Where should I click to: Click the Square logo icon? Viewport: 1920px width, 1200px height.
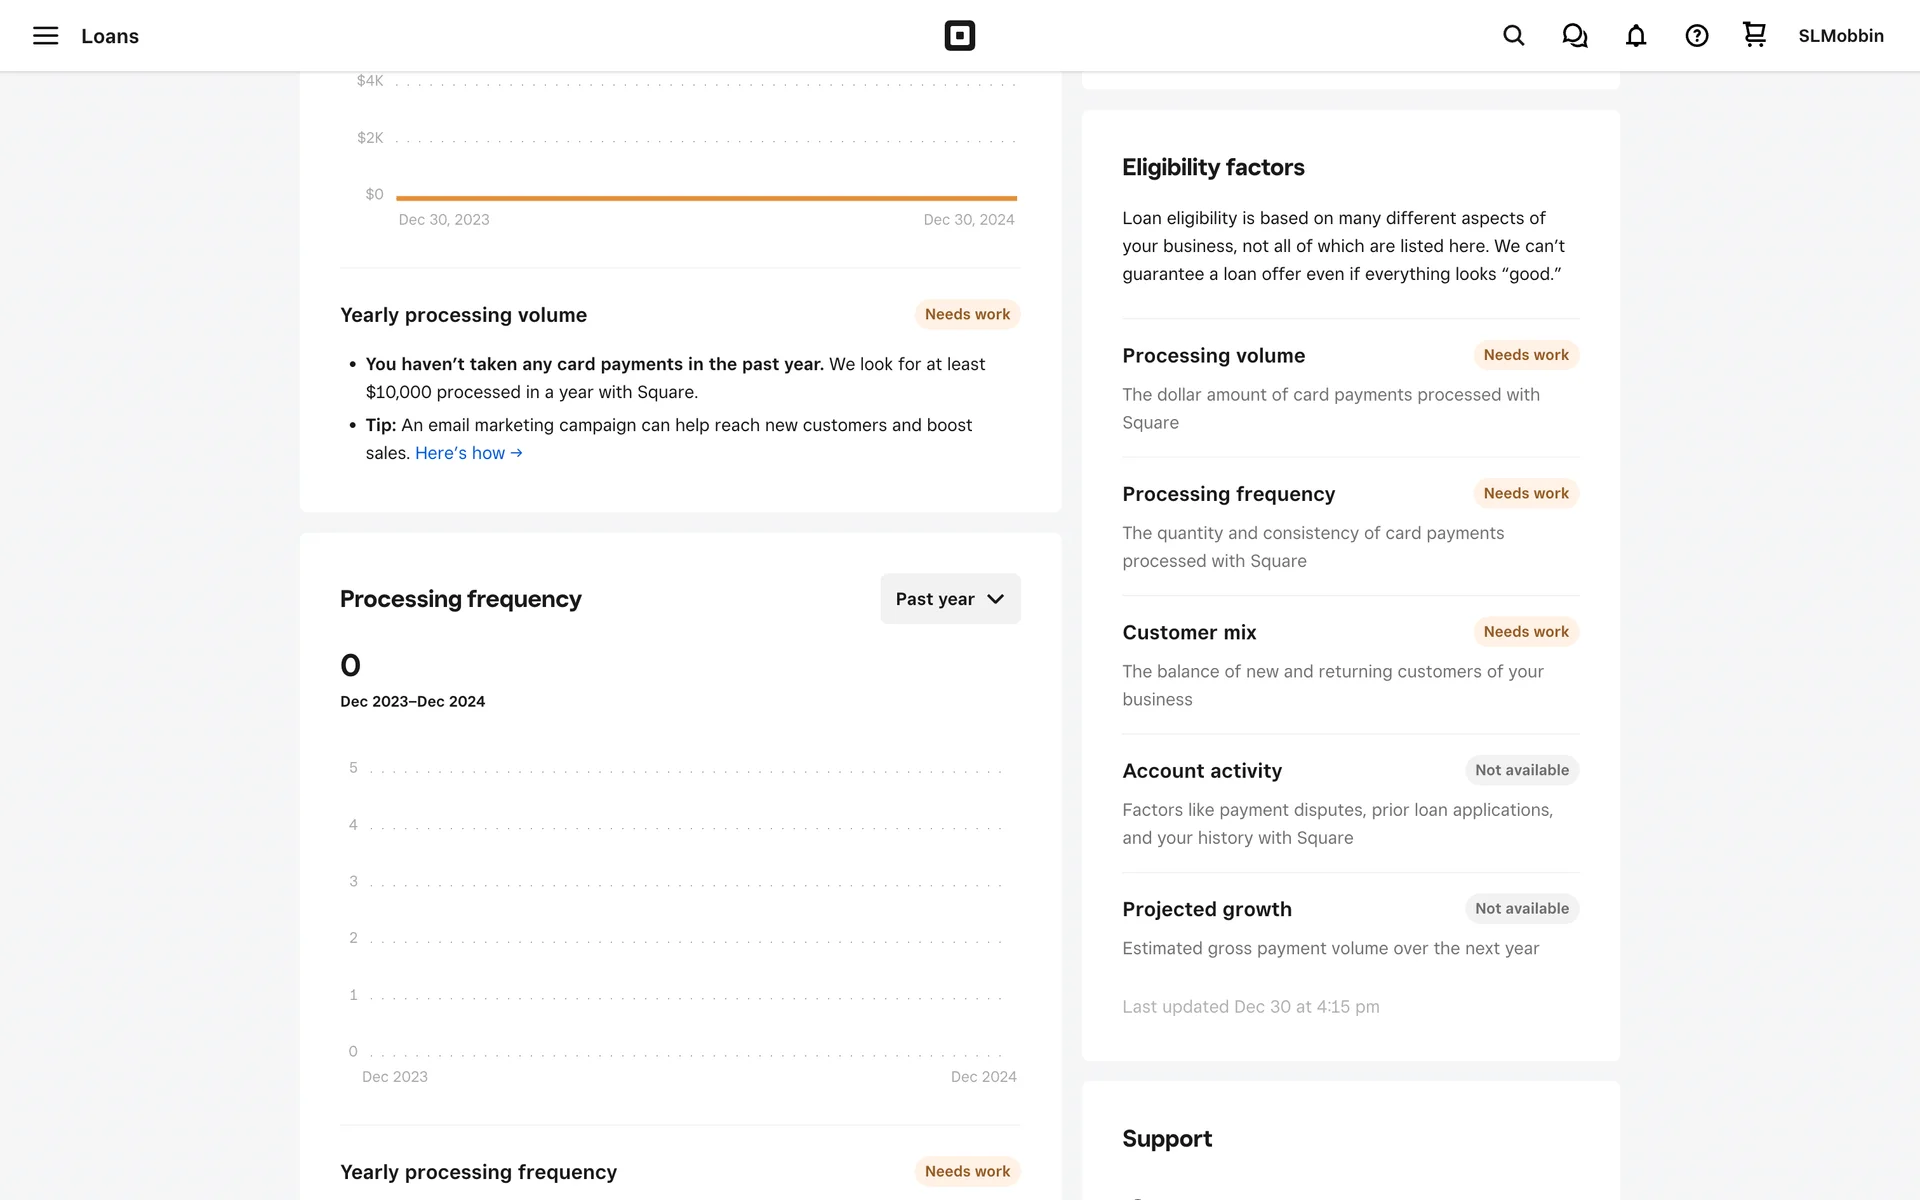tap(959, 36)
